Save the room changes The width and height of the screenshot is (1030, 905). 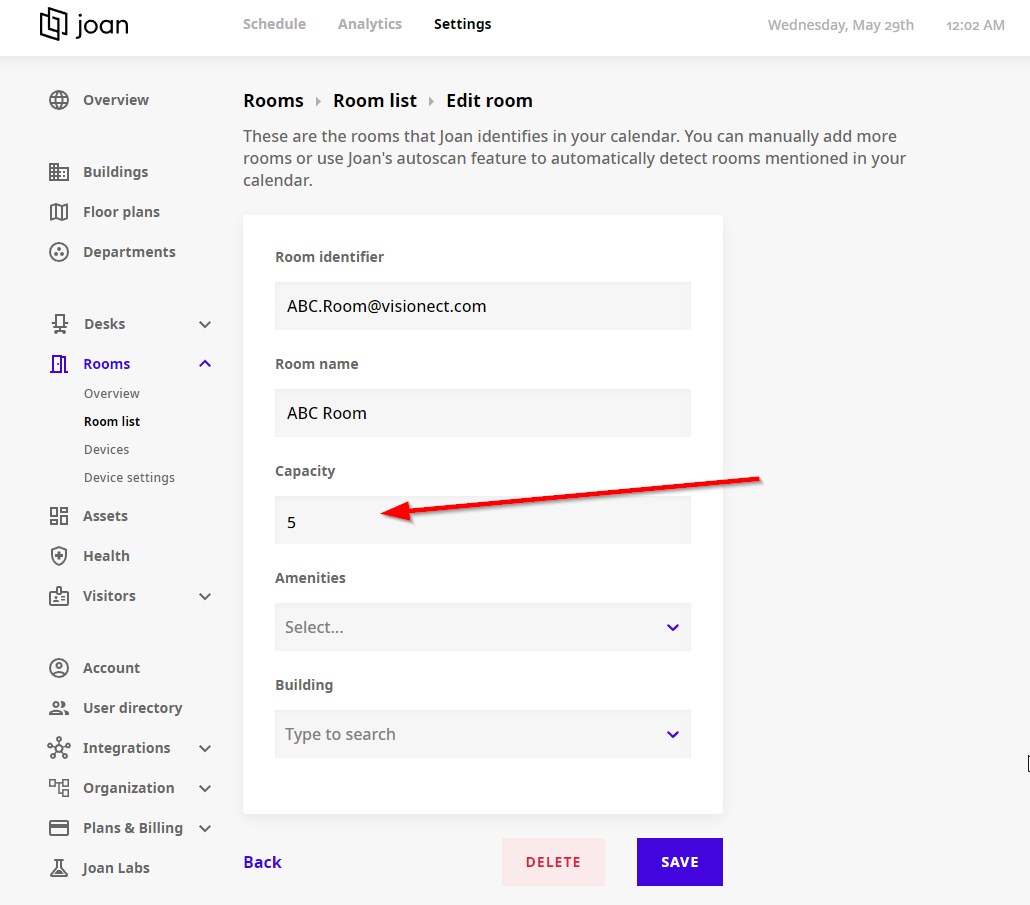680,862
